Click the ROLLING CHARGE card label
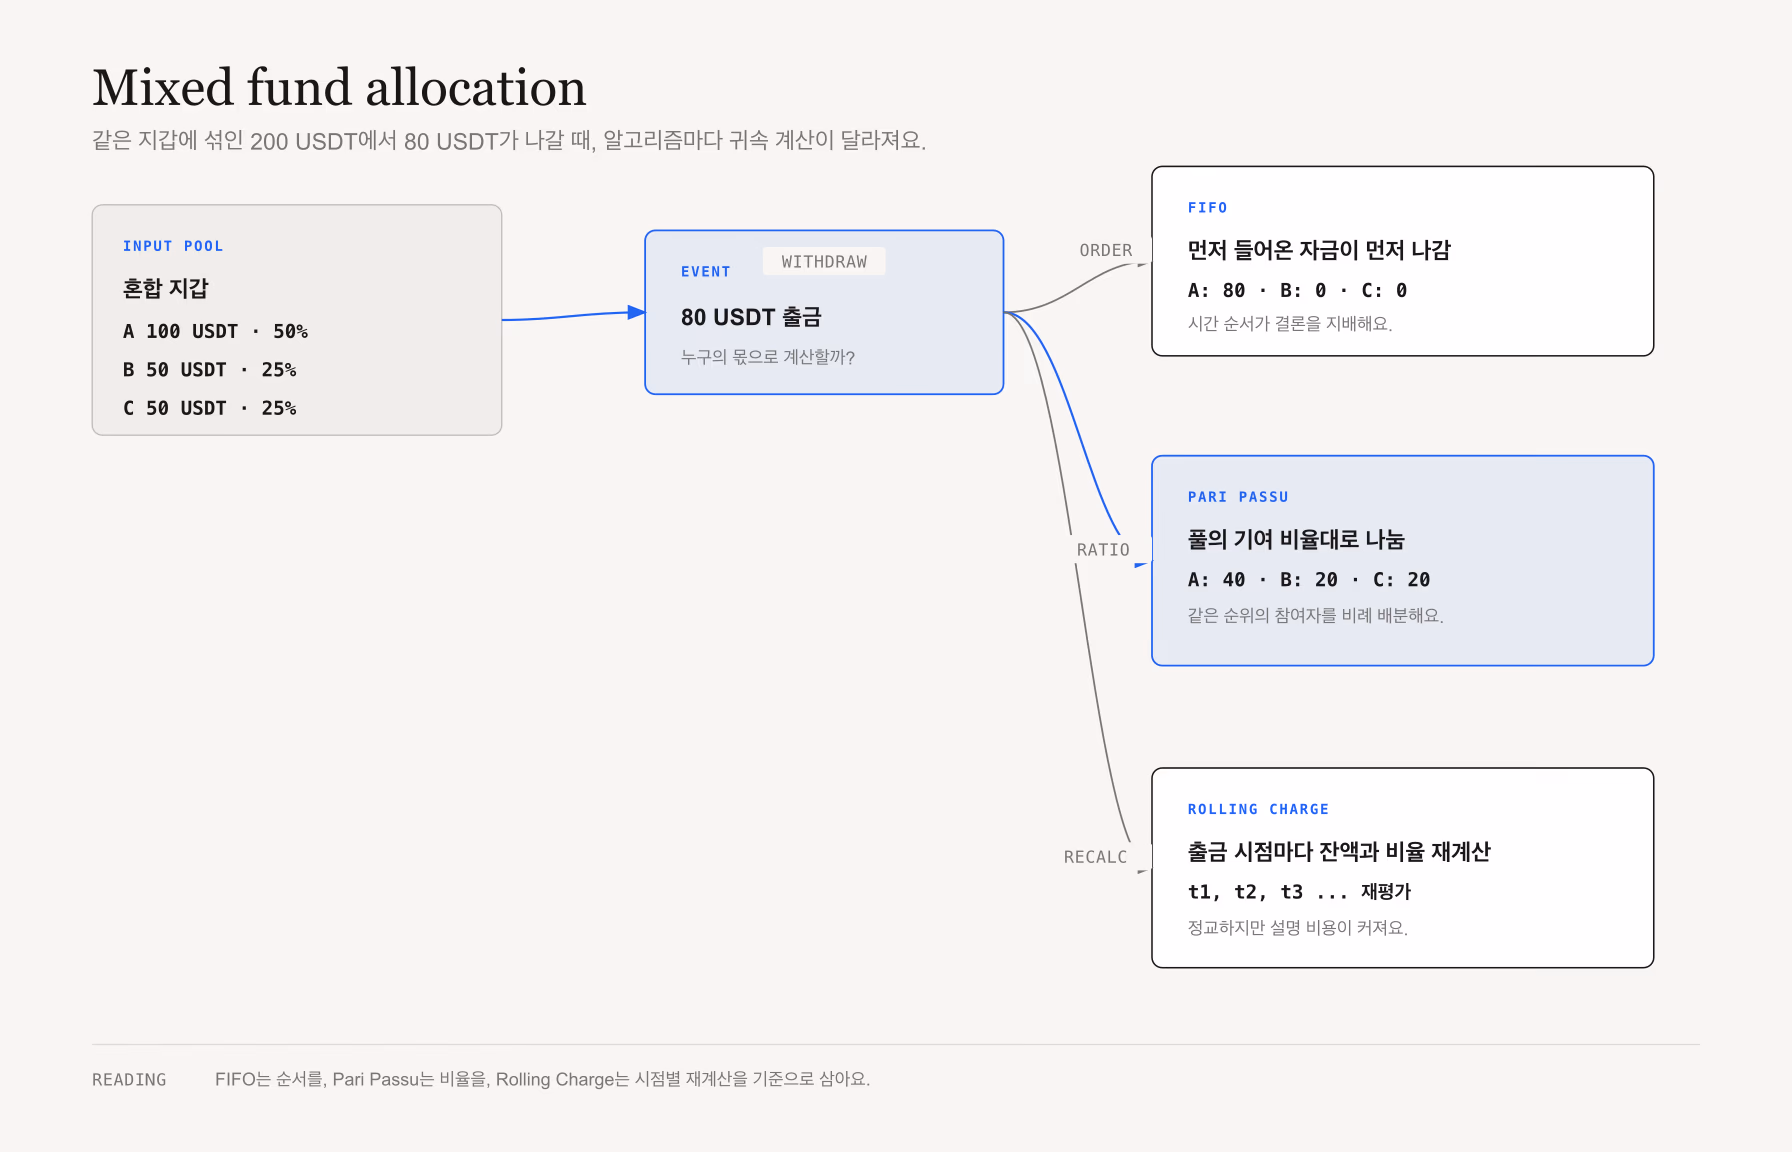The height and width of the screenshot is (1152, 1792). [1258, 809]
